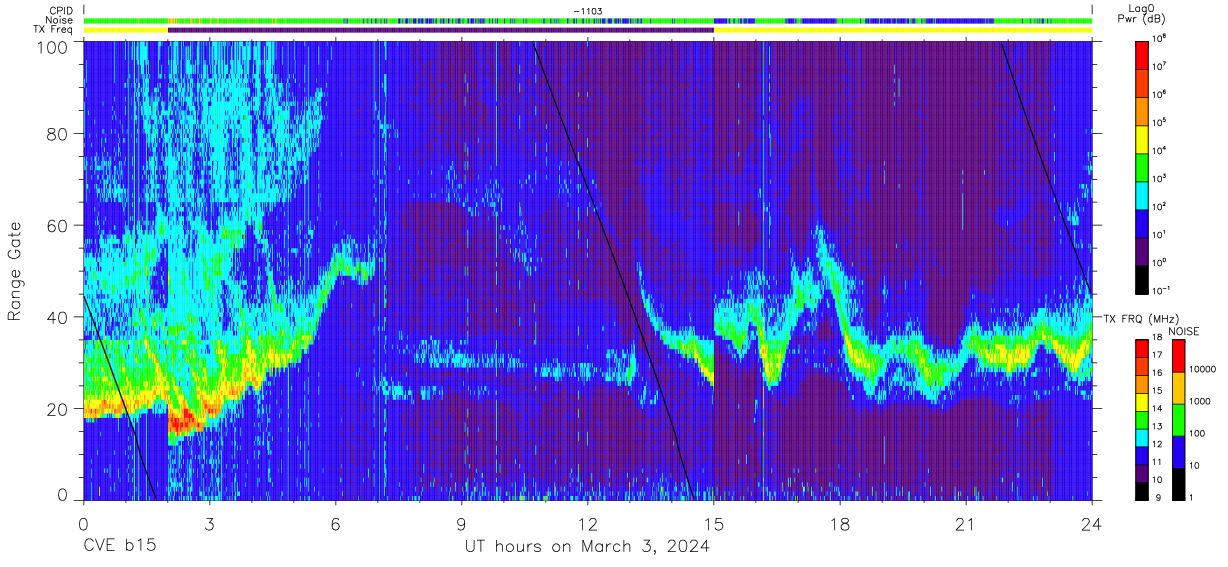Click the 15 tick on the UT hours axis

tap(714, 524)
